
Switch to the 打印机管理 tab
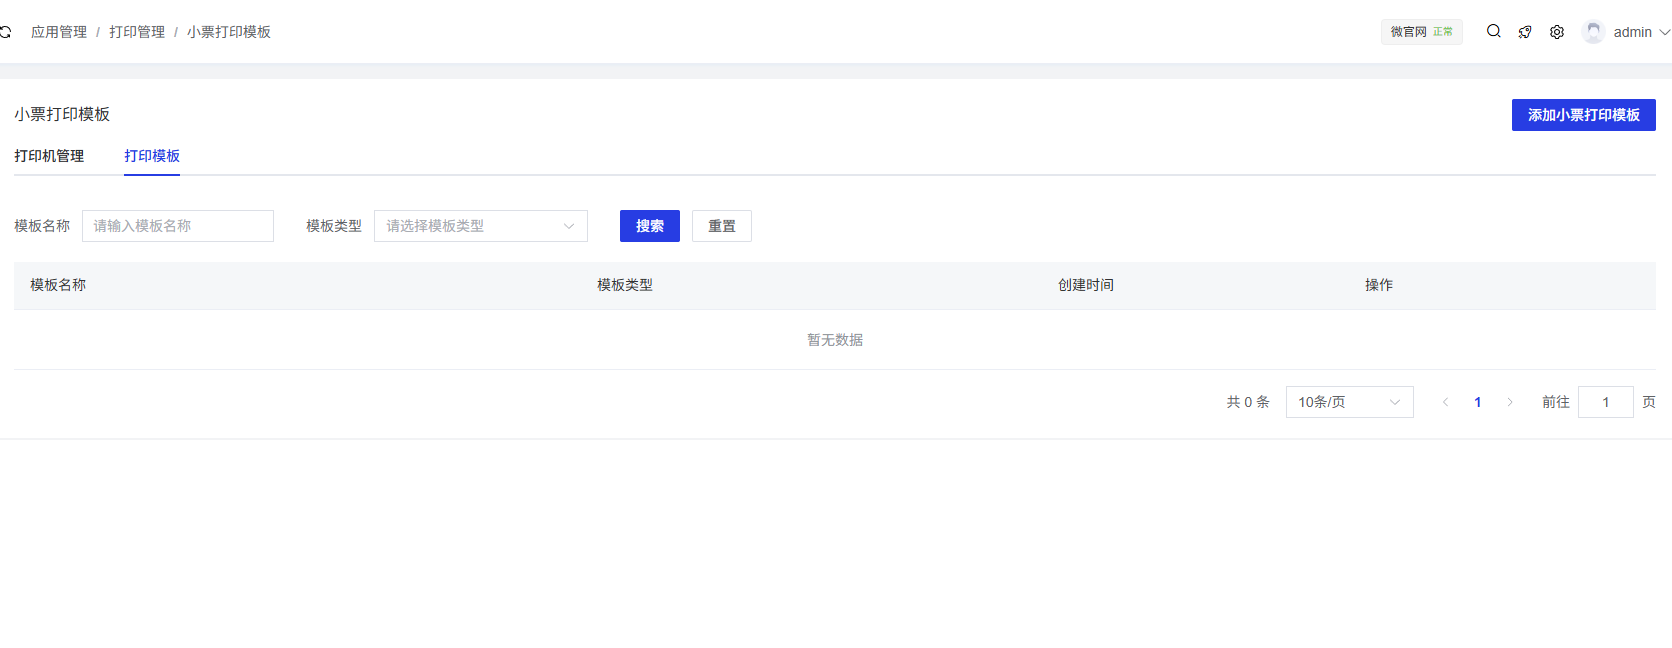(x=49, y=156)
